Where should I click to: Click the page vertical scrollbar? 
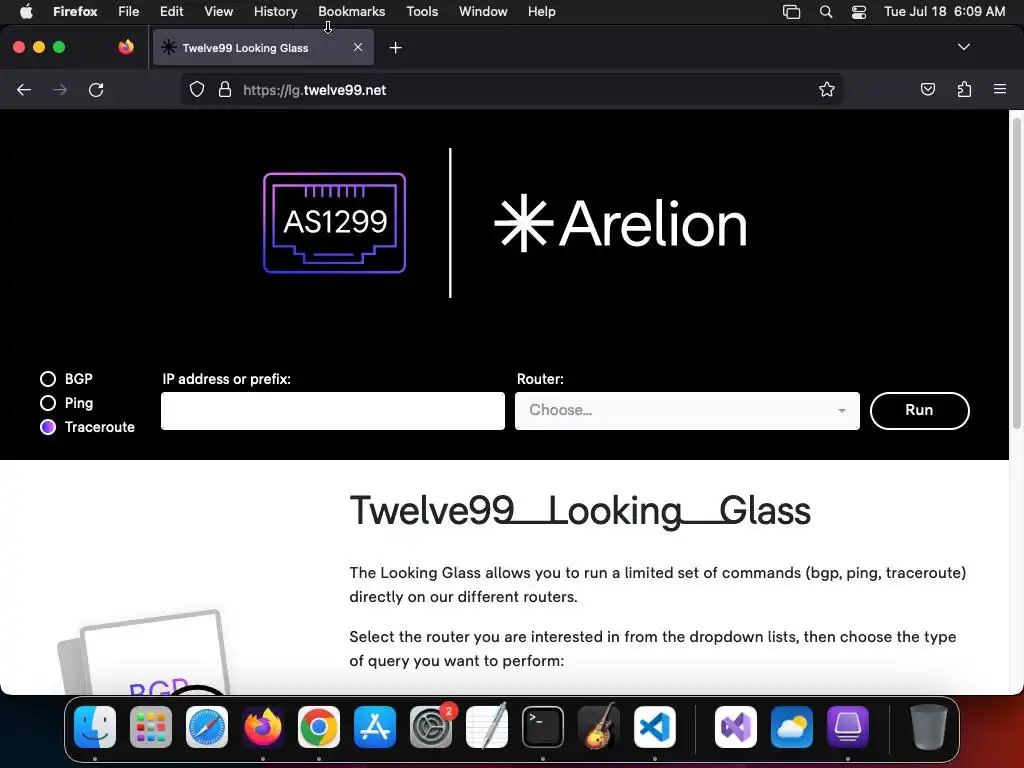[1016, 274]
